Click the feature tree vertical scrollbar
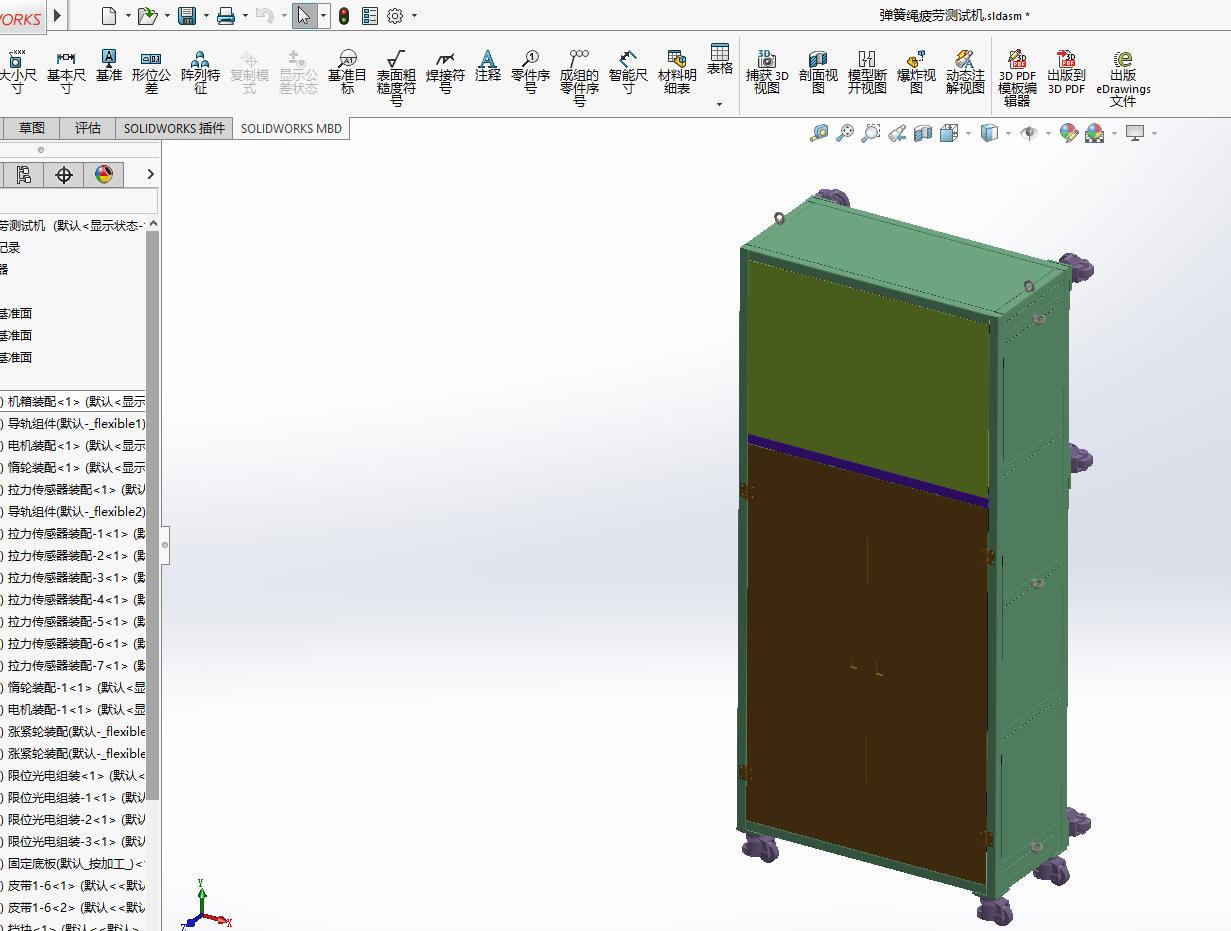The width and height of the screenshot is (1231, 931). [153, 515]
